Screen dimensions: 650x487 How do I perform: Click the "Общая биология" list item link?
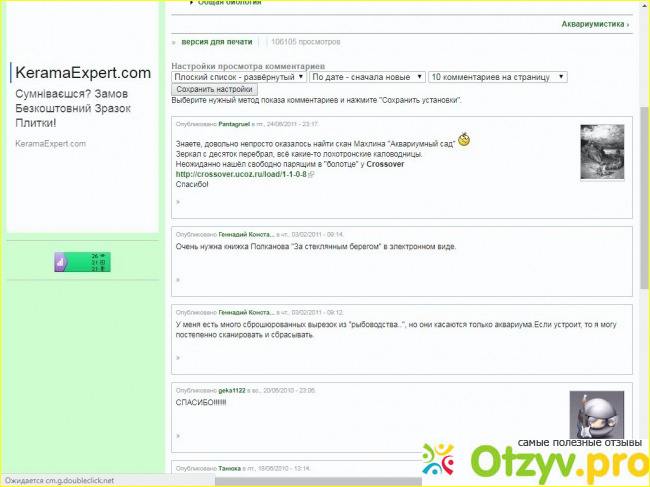coord(229,3)
